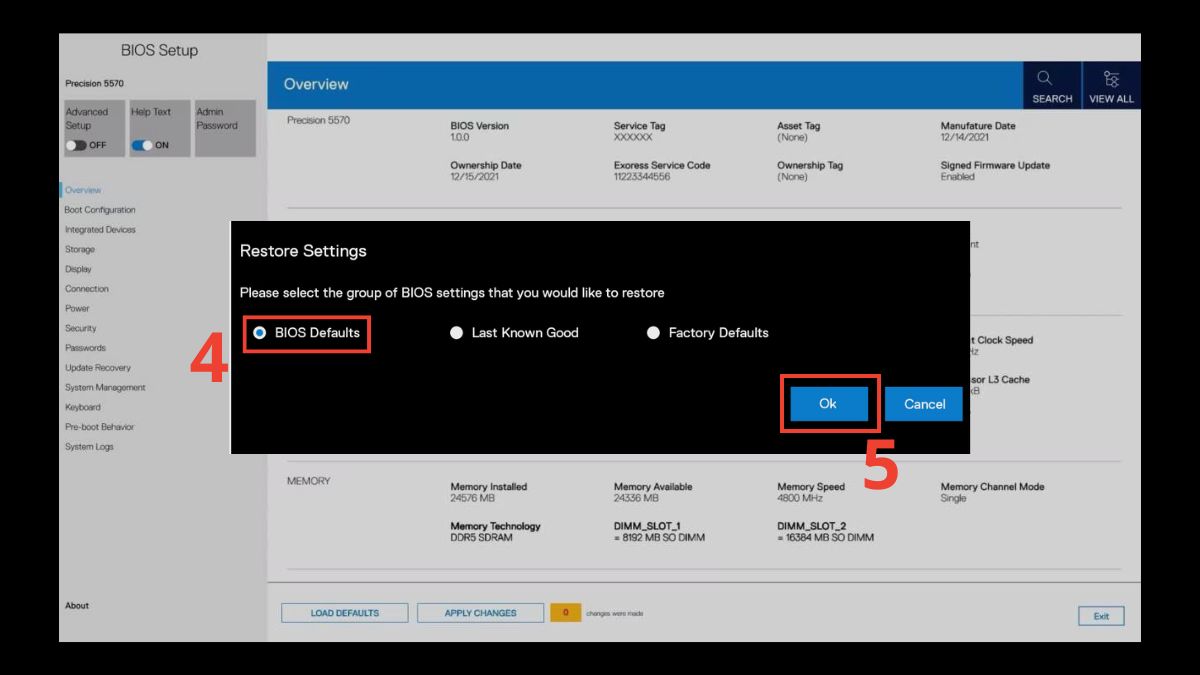Navigate to Update Recovery
The image size is (1200, 675).
(98, 368)
